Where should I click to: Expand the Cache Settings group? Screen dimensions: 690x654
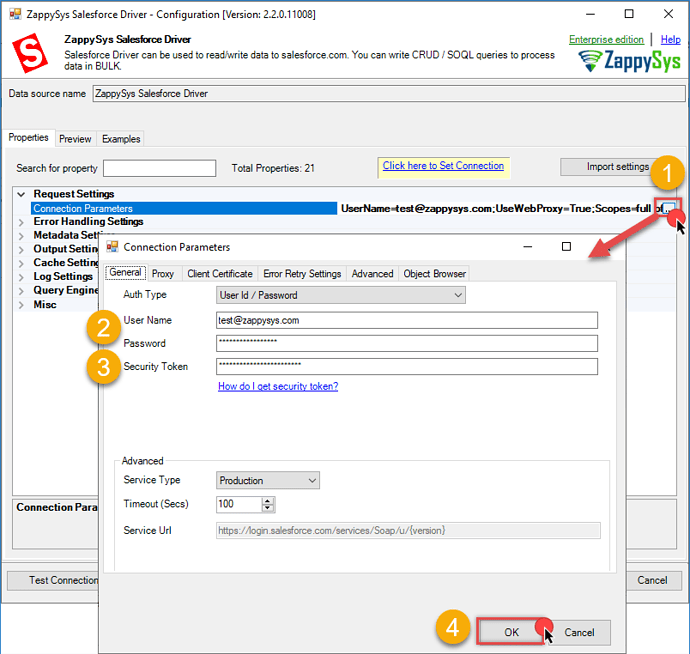[x=21, y=263]
